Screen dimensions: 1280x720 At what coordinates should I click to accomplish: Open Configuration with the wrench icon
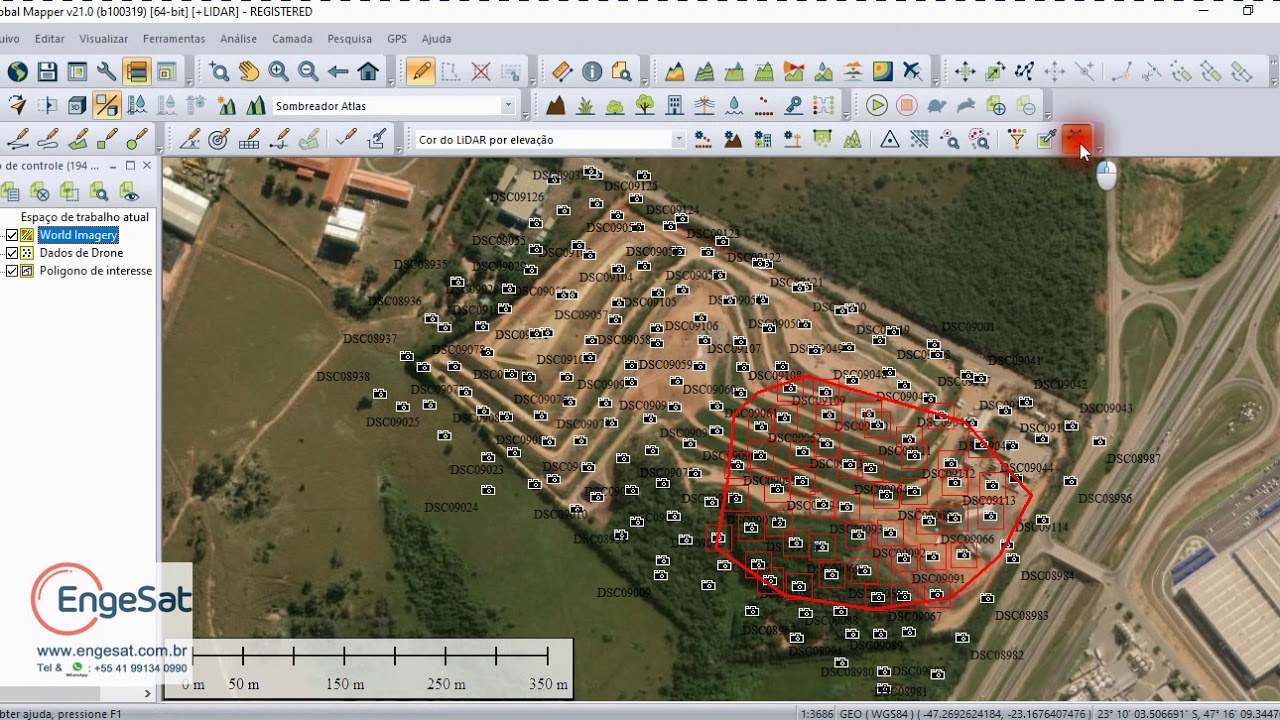(107, 72)
